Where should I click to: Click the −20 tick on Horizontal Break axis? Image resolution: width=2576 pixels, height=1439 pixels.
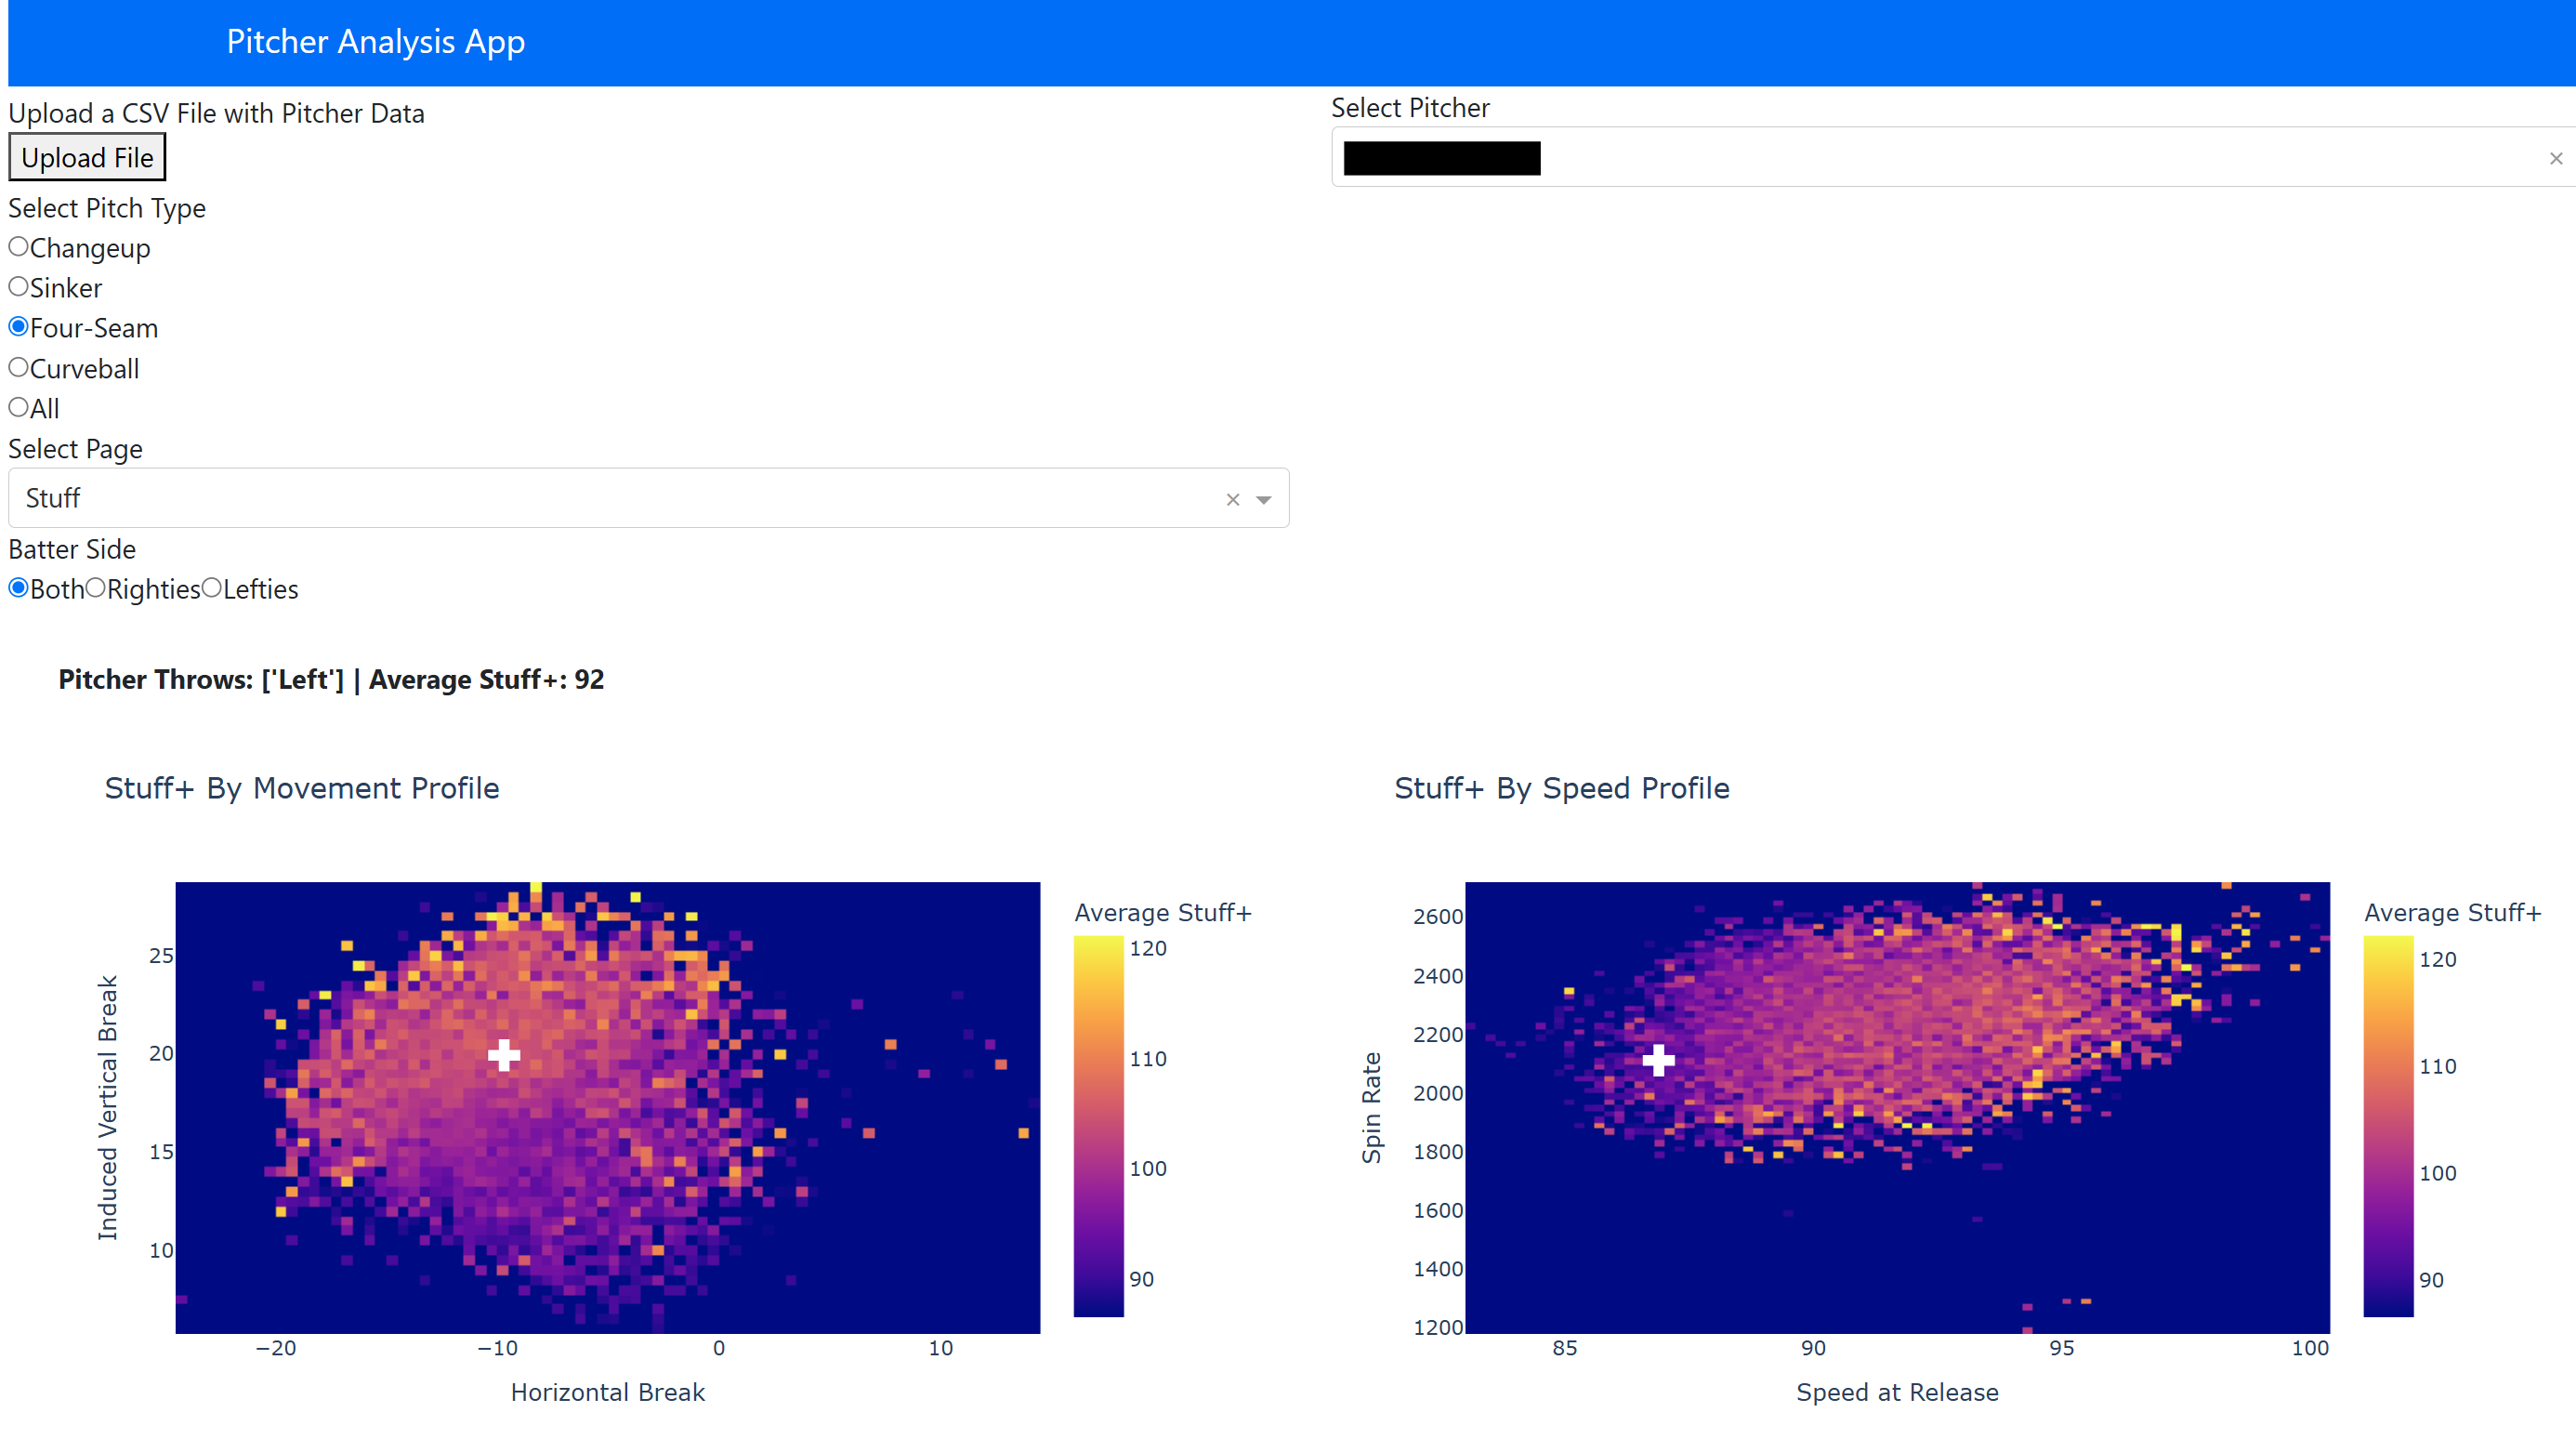pyautogui.click(x=276, y=1349)
